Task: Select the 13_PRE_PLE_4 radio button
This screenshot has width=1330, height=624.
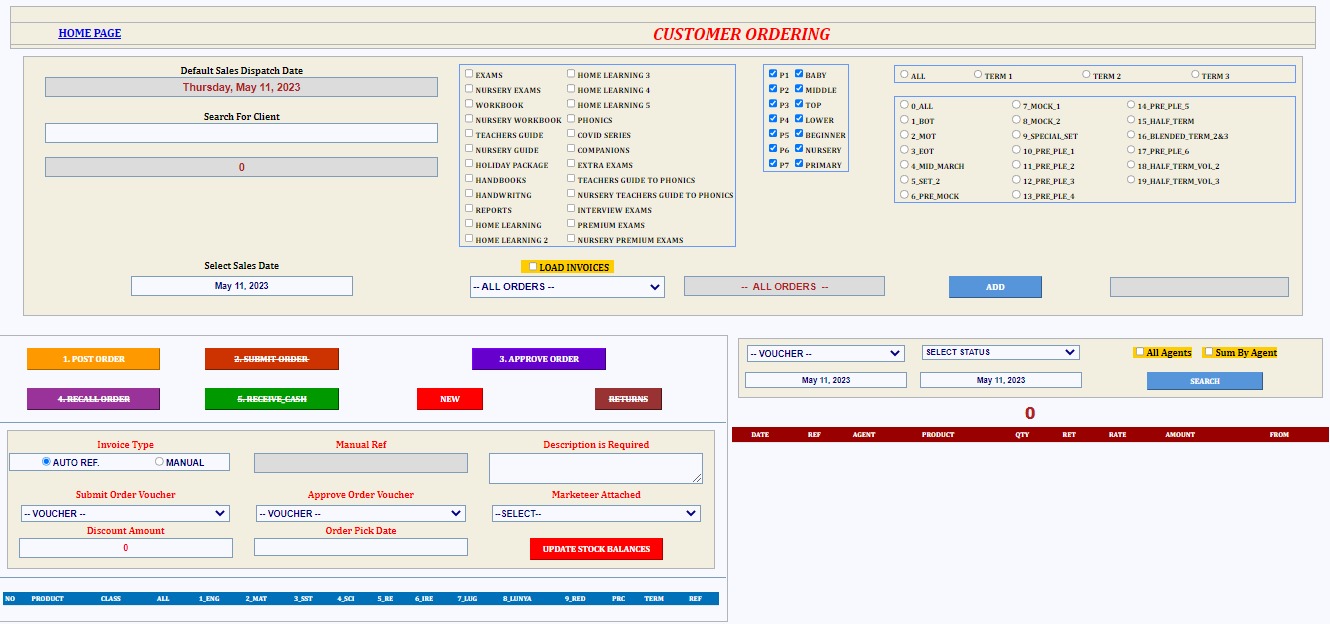Action: coord(1017,195)
